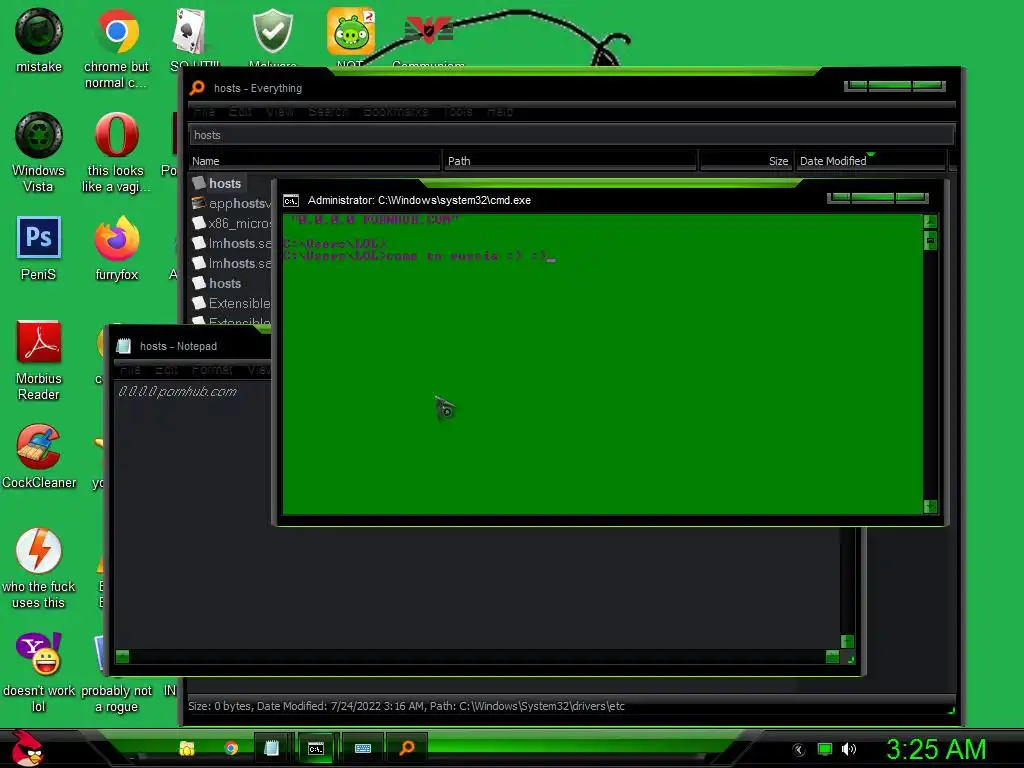1024x768 pixels.
Task: Open the Help menu in Everything
Action: (500, 111)
